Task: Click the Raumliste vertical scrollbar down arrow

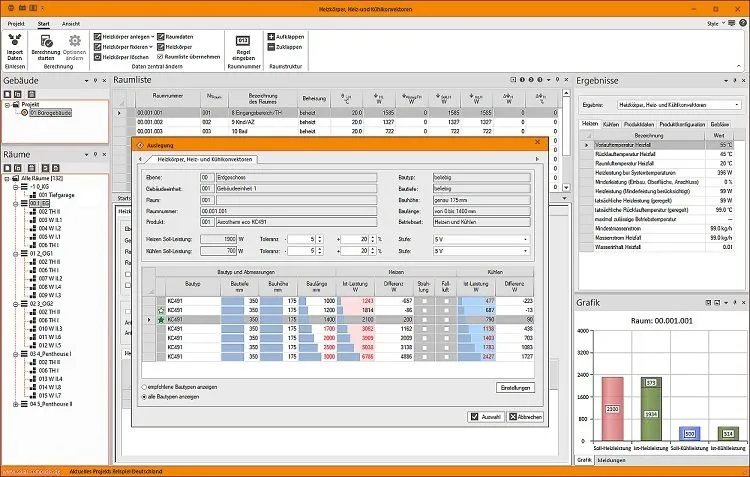Action: tap(566, 188)
